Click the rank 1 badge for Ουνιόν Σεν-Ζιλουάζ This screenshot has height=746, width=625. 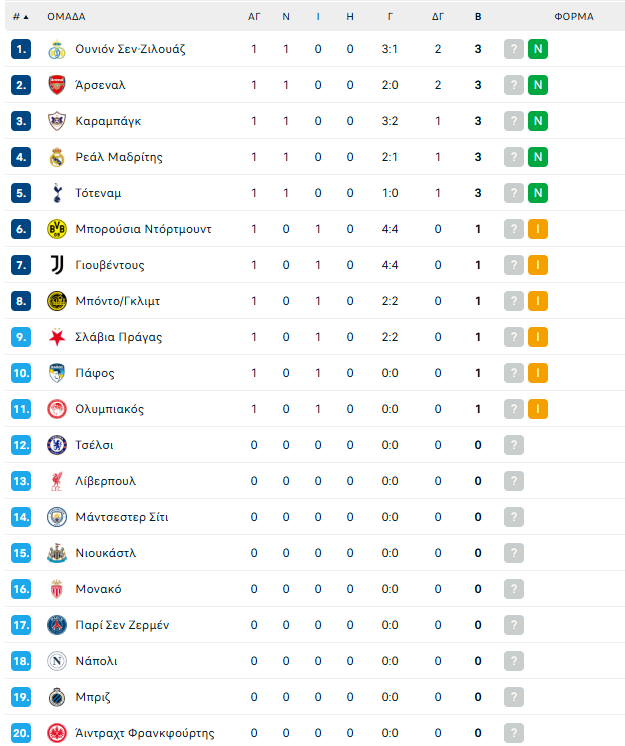coord(21,49)
